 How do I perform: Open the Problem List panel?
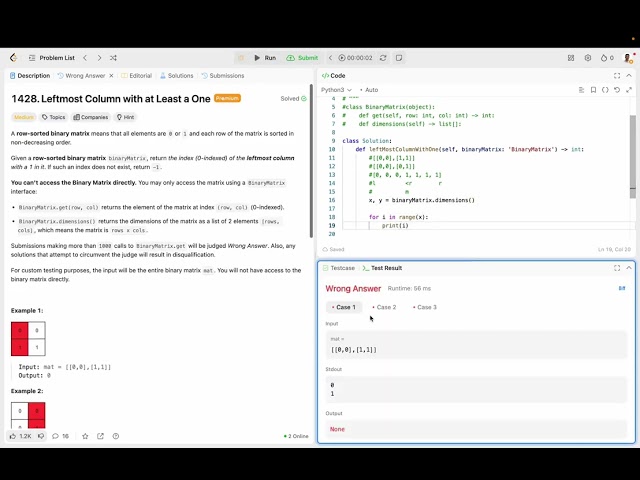[52, 58]
